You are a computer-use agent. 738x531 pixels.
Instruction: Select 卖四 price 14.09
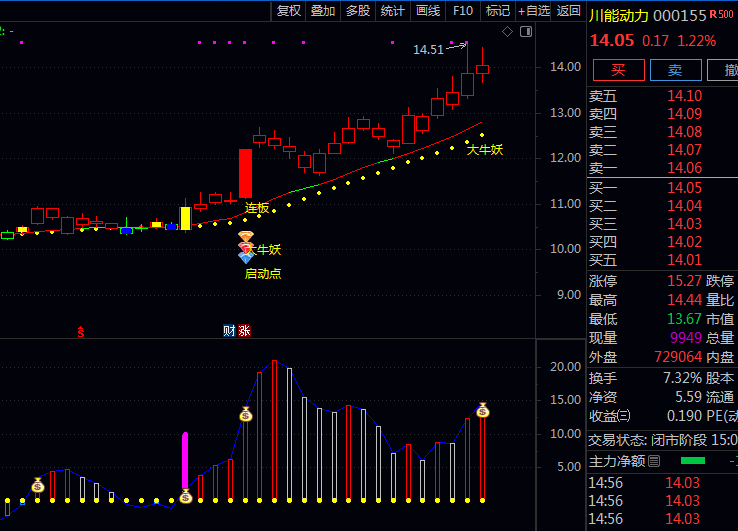(x=684, y=114)
